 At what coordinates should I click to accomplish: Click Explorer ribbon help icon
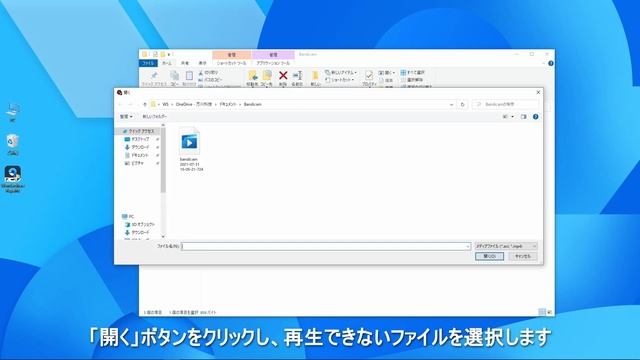pos(551,63)
